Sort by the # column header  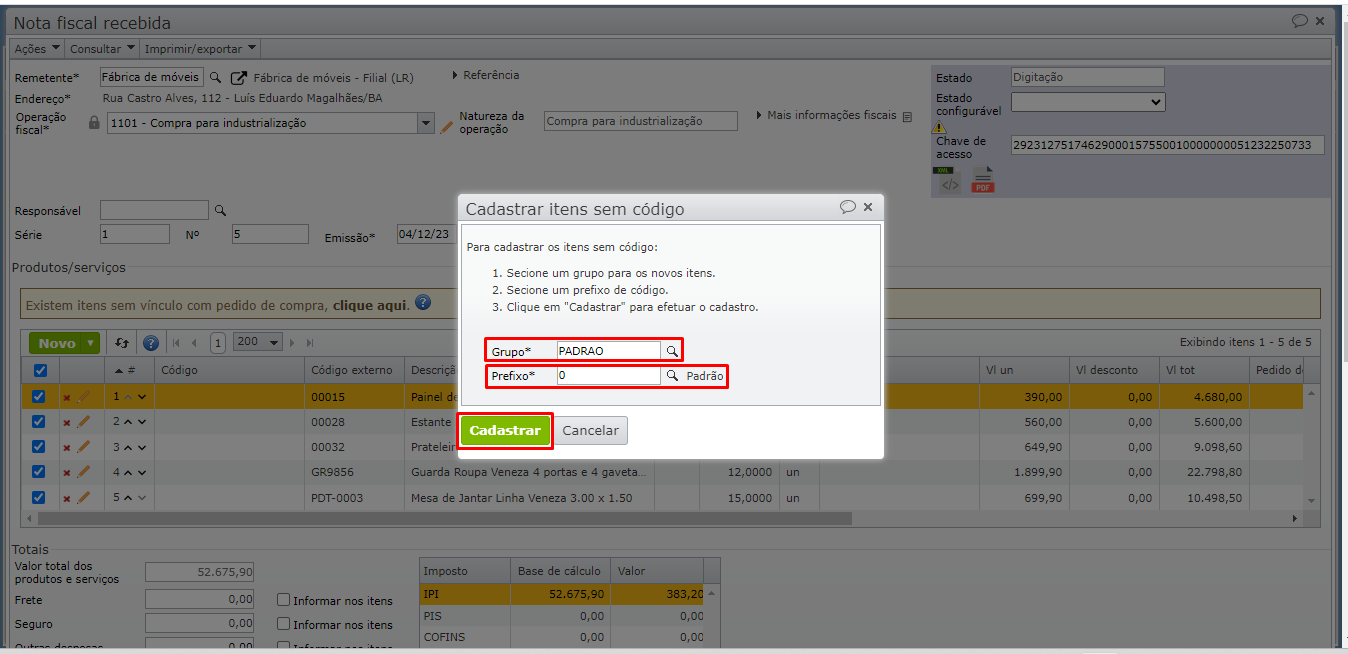129,370
